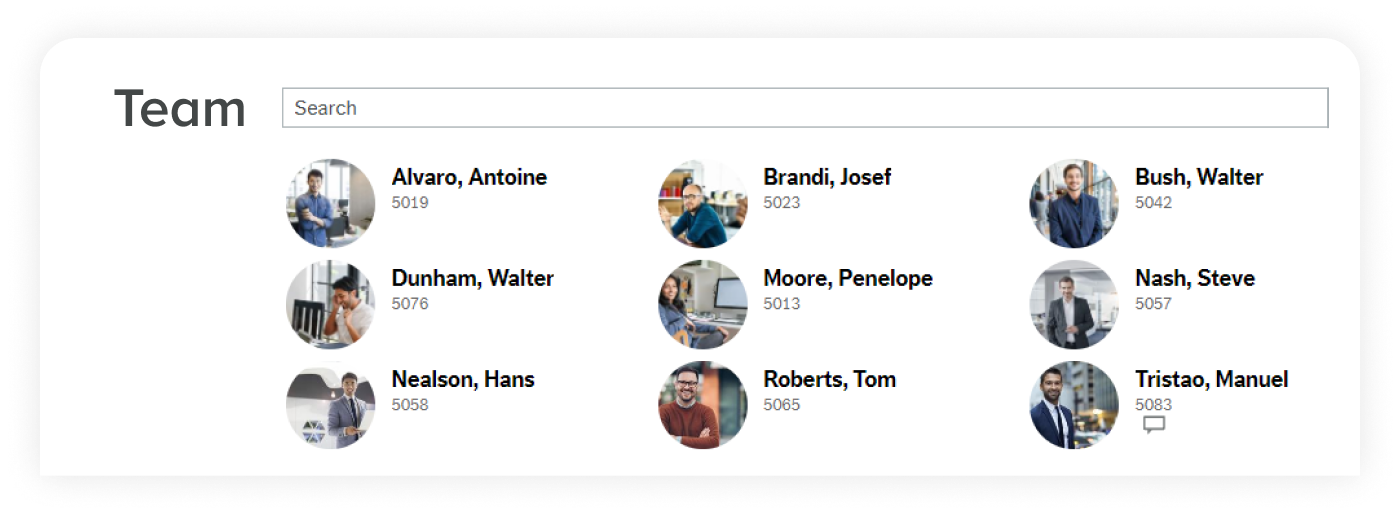Image resolution: width=1400 pixels, height=514 pixels.
Task: Open Tom Roberts's profile photo
Action: tap(703, 405)
